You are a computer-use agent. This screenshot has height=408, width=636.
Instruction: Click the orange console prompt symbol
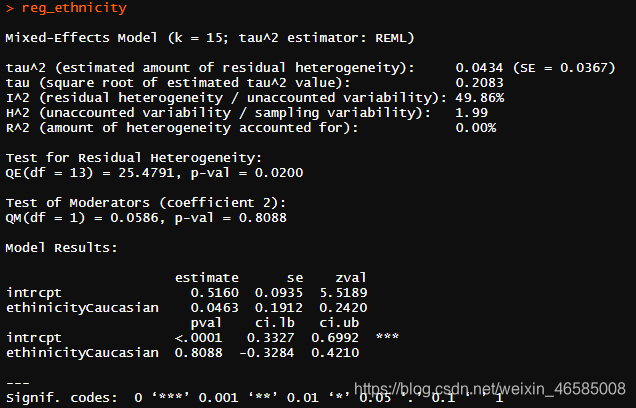point(10,8)
